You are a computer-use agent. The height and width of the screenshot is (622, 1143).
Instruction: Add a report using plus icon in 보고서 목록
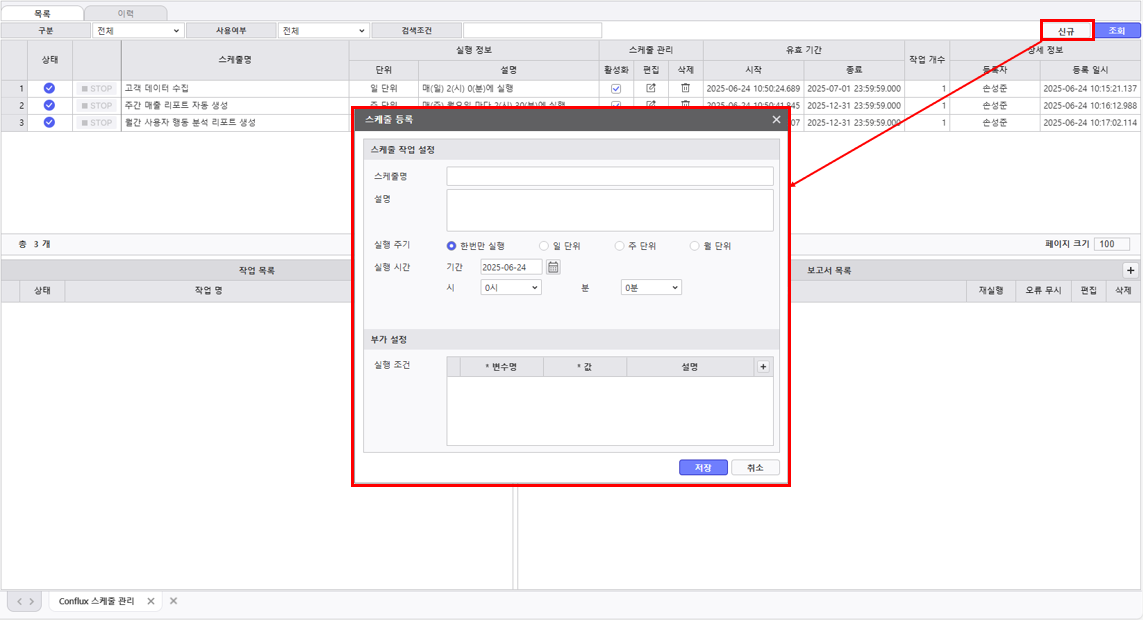[x=1130, y=270]
